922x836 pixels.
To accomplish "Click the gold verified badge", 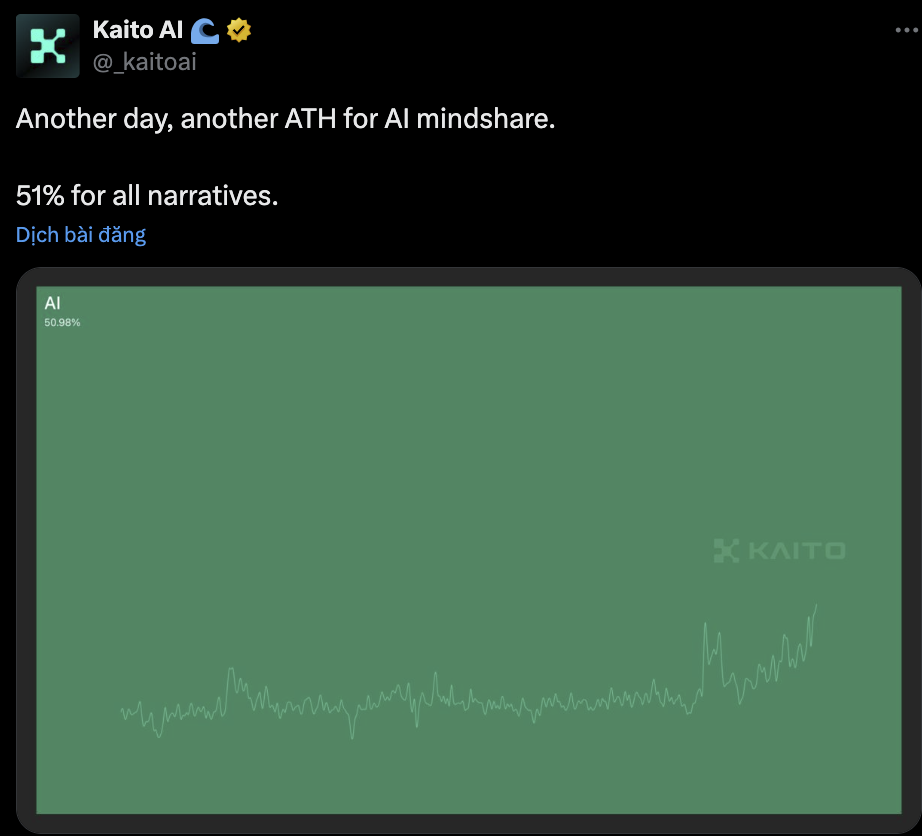I will pyautogui.click(x=238, y=31).
